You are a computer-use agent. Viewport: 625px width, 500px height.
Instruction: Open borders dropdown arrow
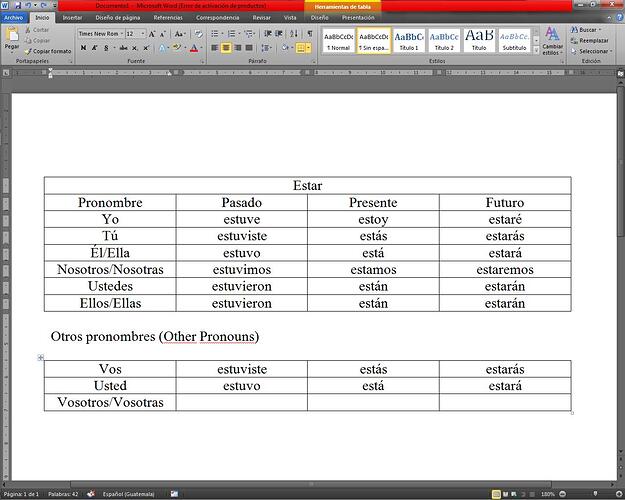click(x=309, y=48)
